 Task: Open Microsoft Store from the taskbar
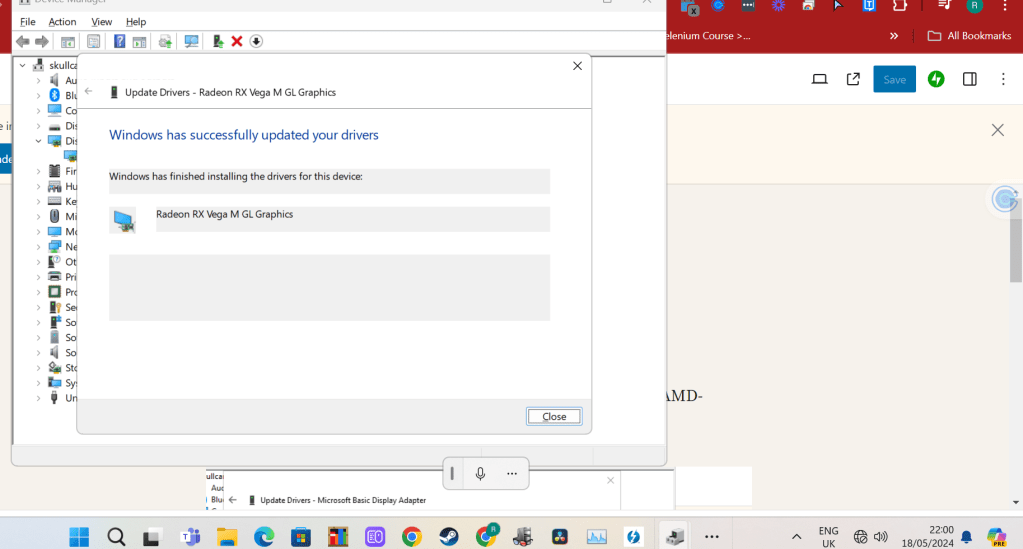coord(301,537)
